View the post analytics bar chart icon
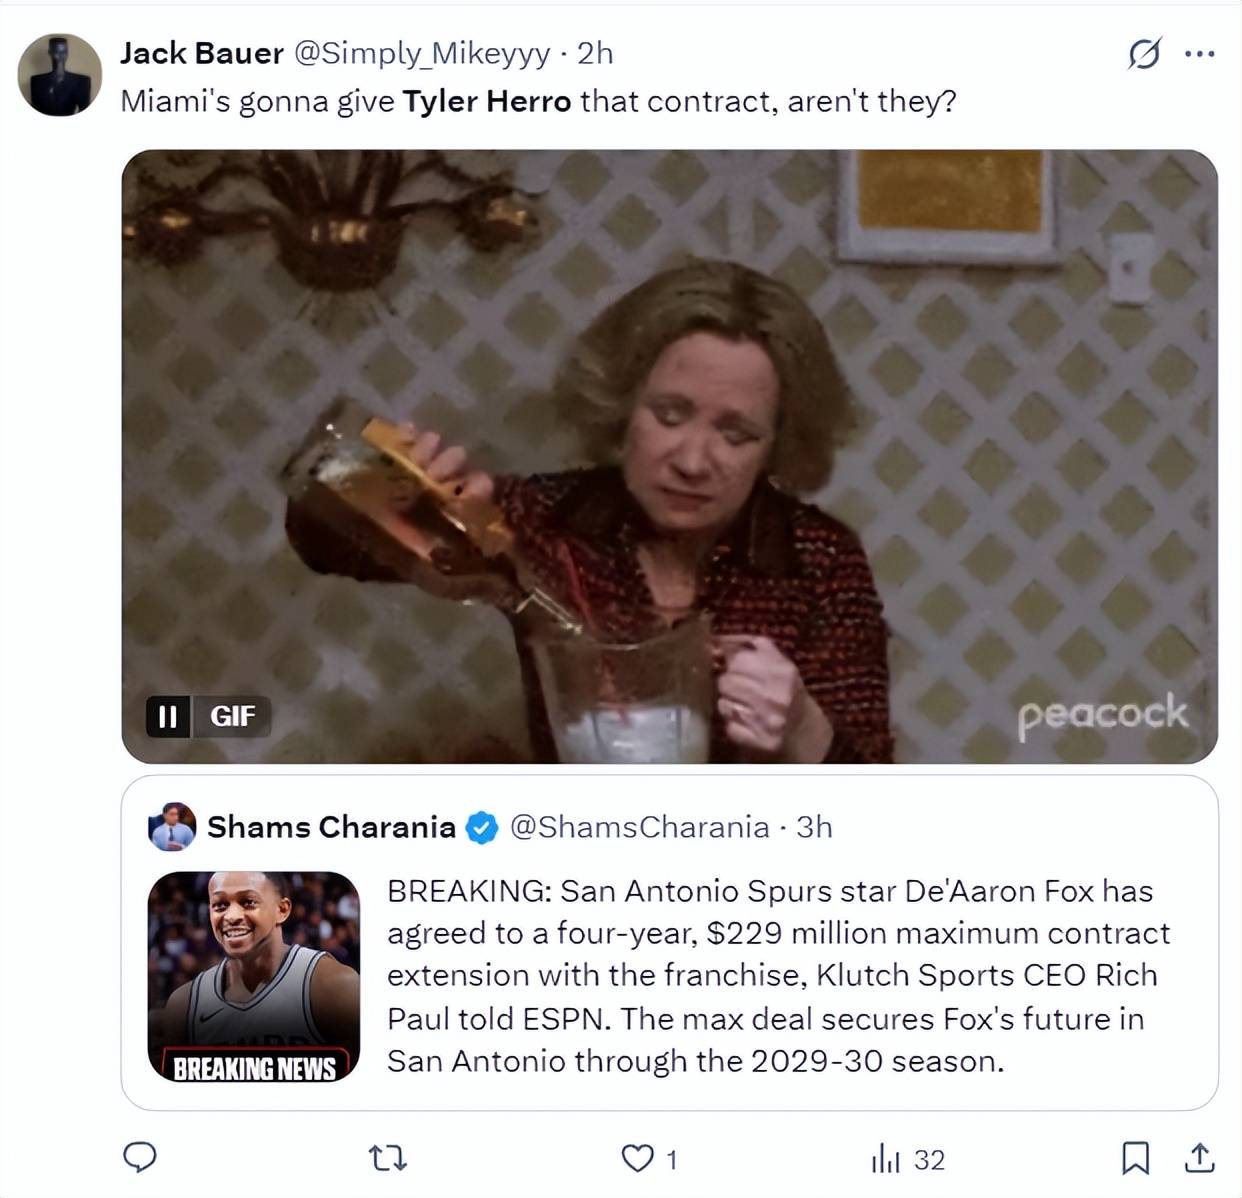This screenshot has width=1242, height=1198. coord(885,1159)
